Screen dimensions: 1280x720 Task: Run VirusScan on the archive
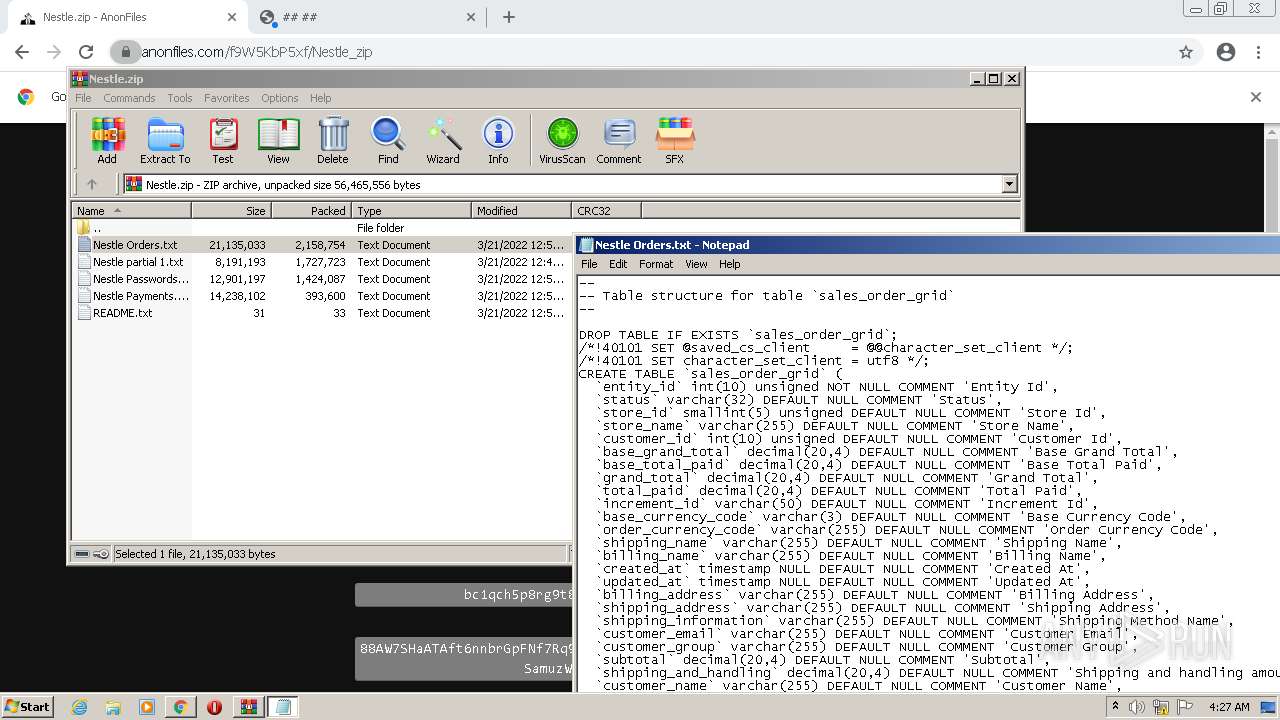pyautogui.click(x=562, y=141)
